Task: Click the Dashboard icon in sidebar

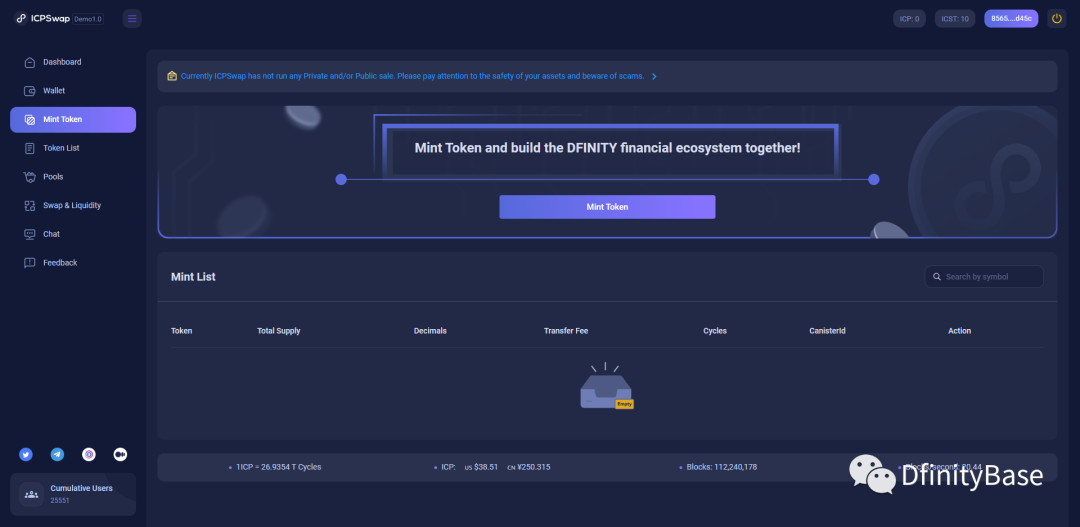Action: [x=30, y=62]
